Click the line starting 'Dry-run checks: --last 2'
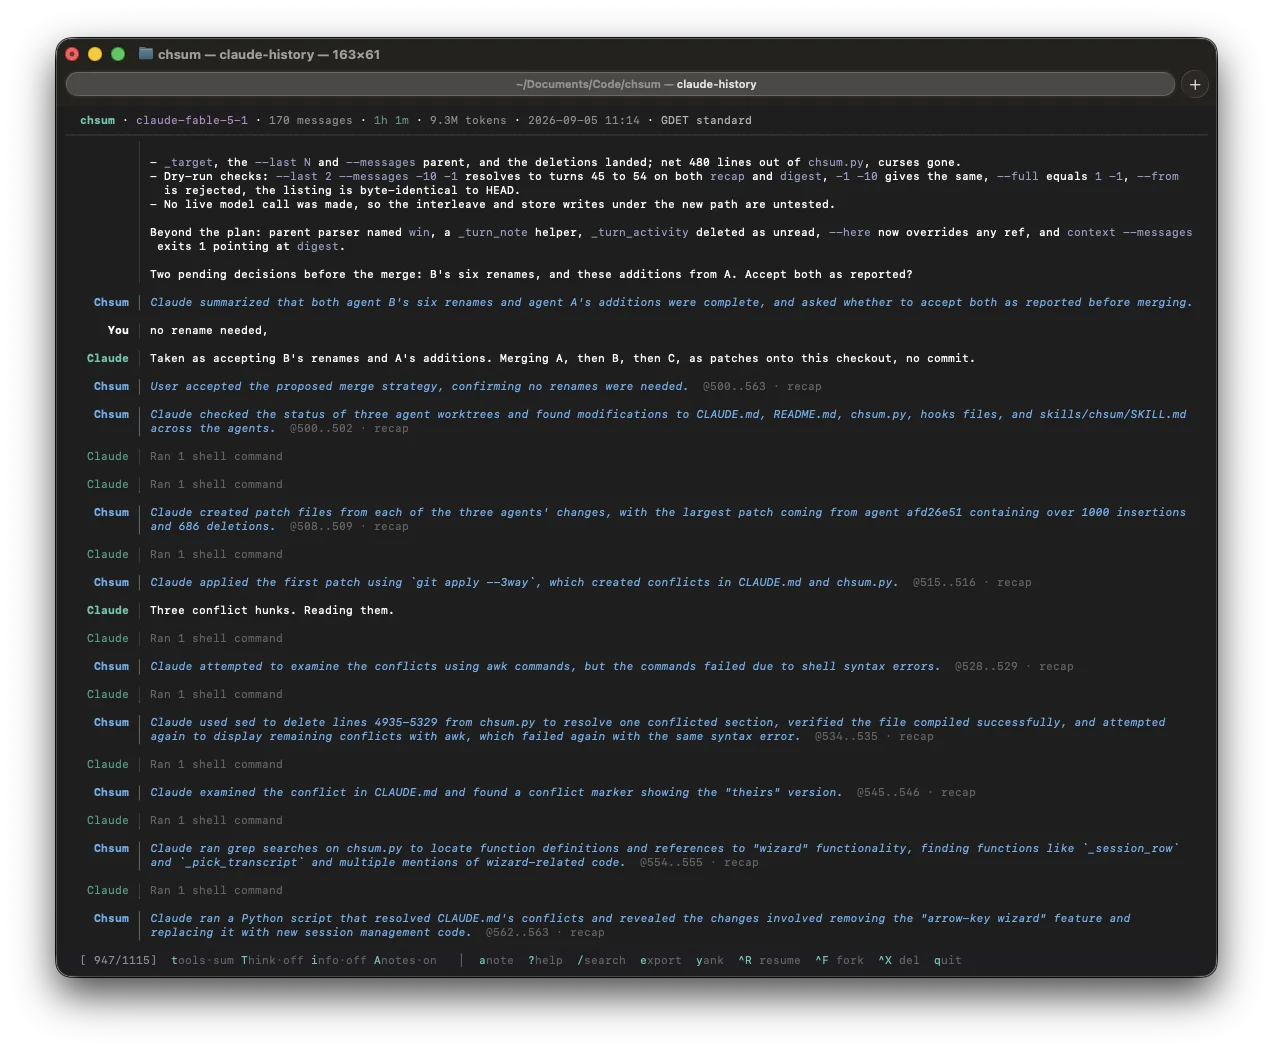Image resolution: width=1273 pixels, height=1051 pixels. (664, 183)
